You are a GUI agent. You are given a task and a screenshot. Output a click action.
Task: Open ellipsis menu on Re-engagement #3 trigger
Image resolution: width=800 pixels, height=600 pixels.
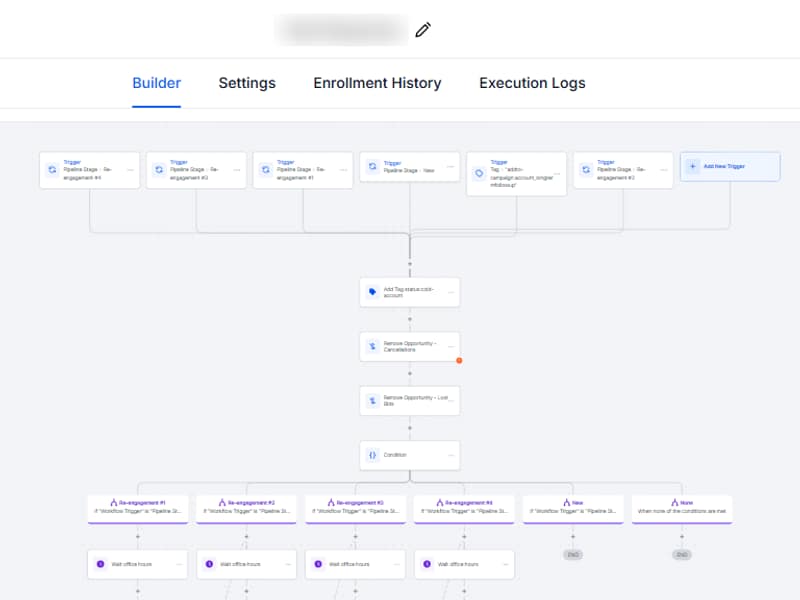237,170
